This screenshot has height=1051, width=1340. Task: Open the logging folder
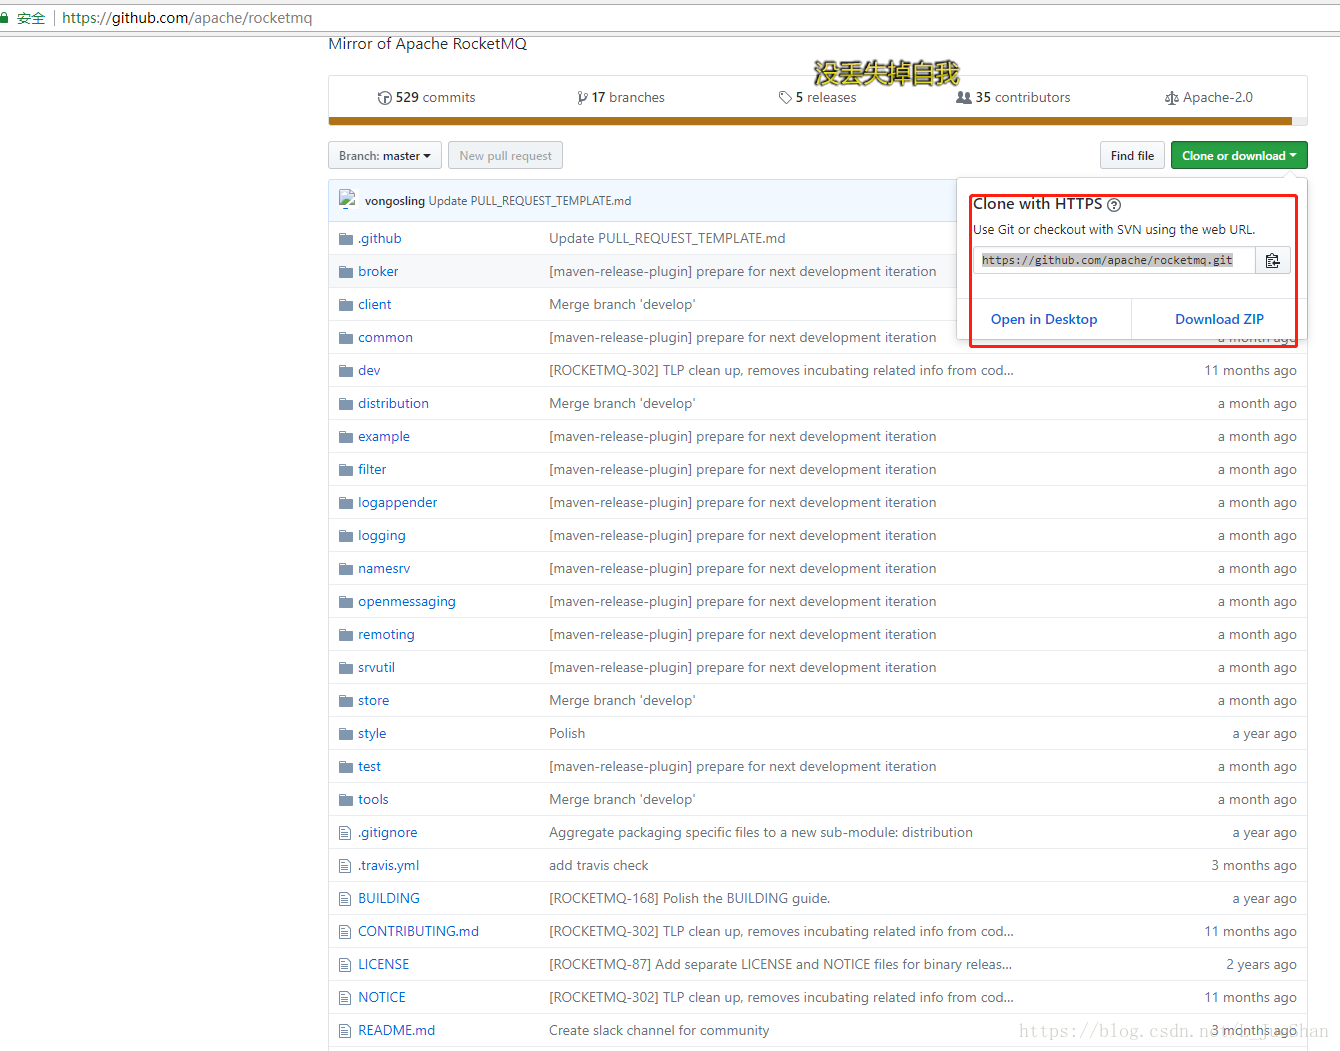(x=382, y=536)
